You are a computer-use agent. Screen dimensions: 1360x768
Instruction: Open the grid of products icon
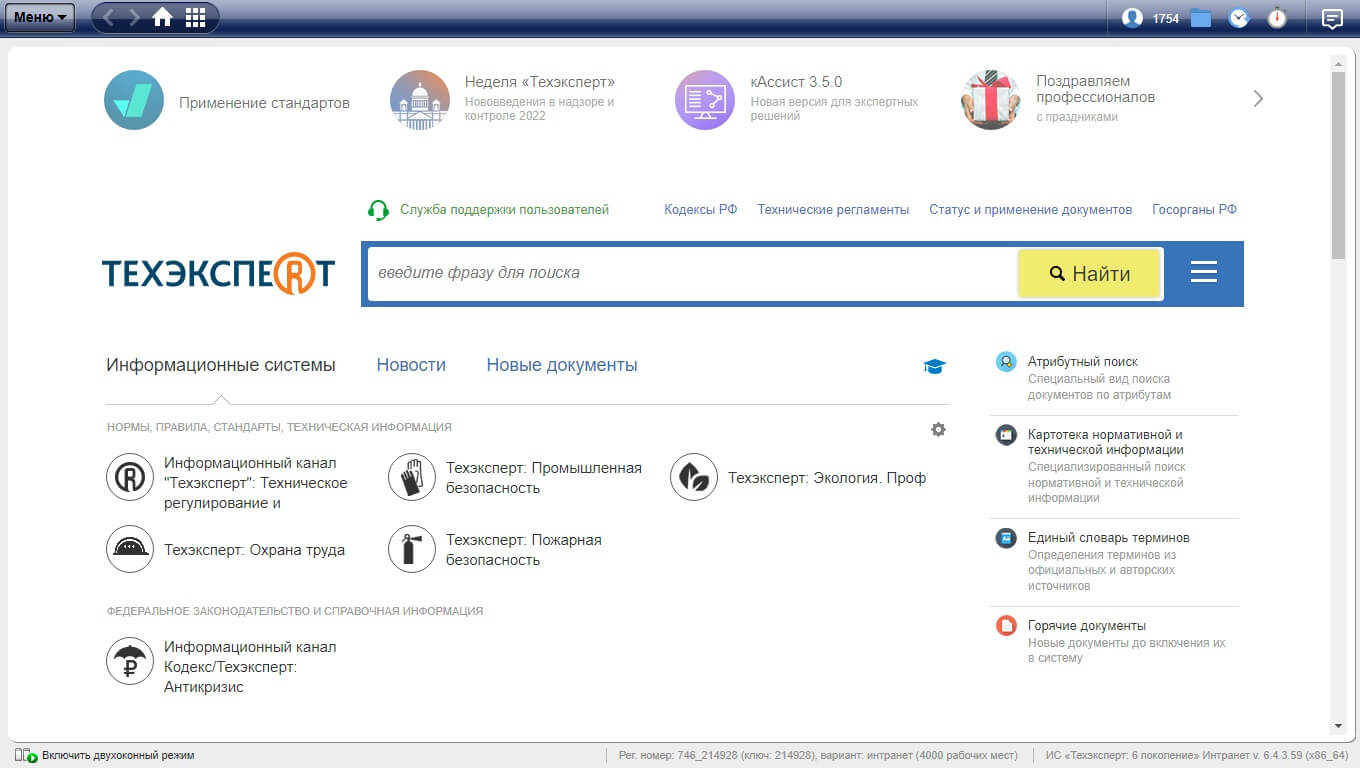pos(196,18)
